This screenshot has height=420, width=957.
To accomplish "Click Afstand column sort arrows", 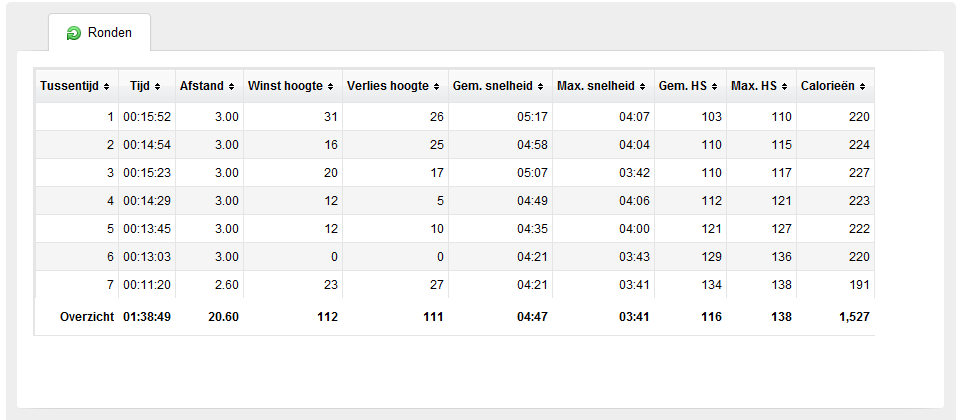I will pyautogui.click(x=231, y=87).
